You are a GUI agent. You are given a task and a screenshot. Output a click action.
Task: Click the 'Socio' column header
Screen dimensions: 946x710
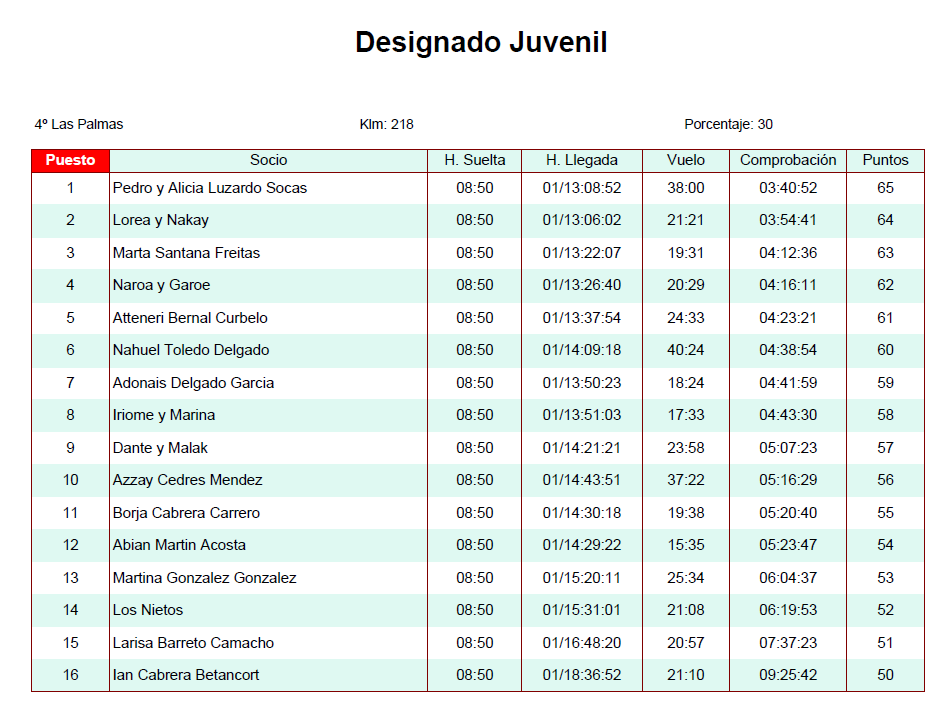click(268, 160)
